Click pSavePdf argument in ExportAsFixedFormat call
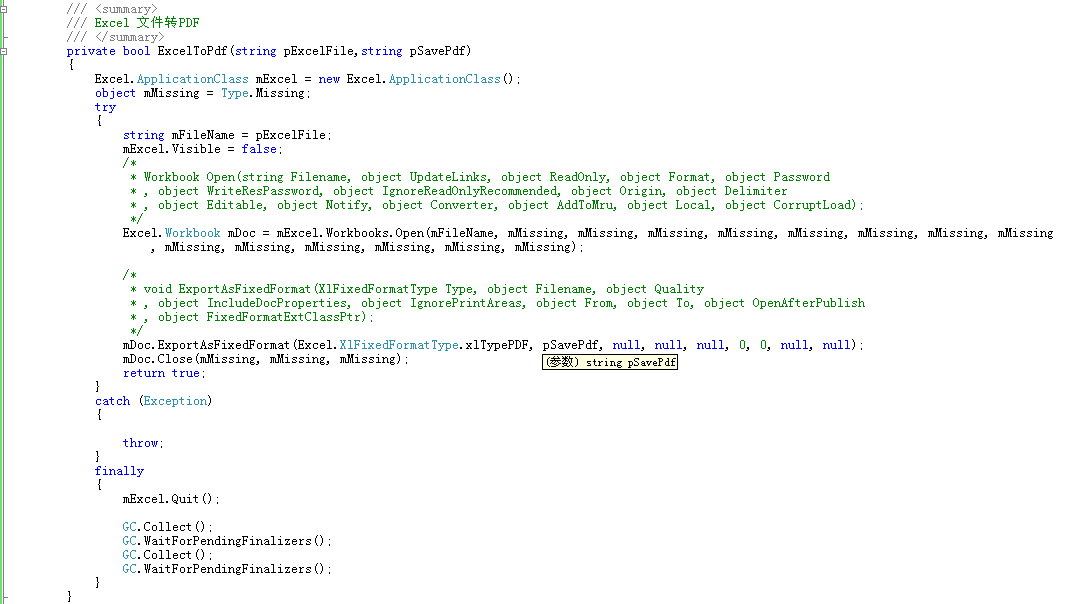1065x604 pixels. [x=571, y=345]
